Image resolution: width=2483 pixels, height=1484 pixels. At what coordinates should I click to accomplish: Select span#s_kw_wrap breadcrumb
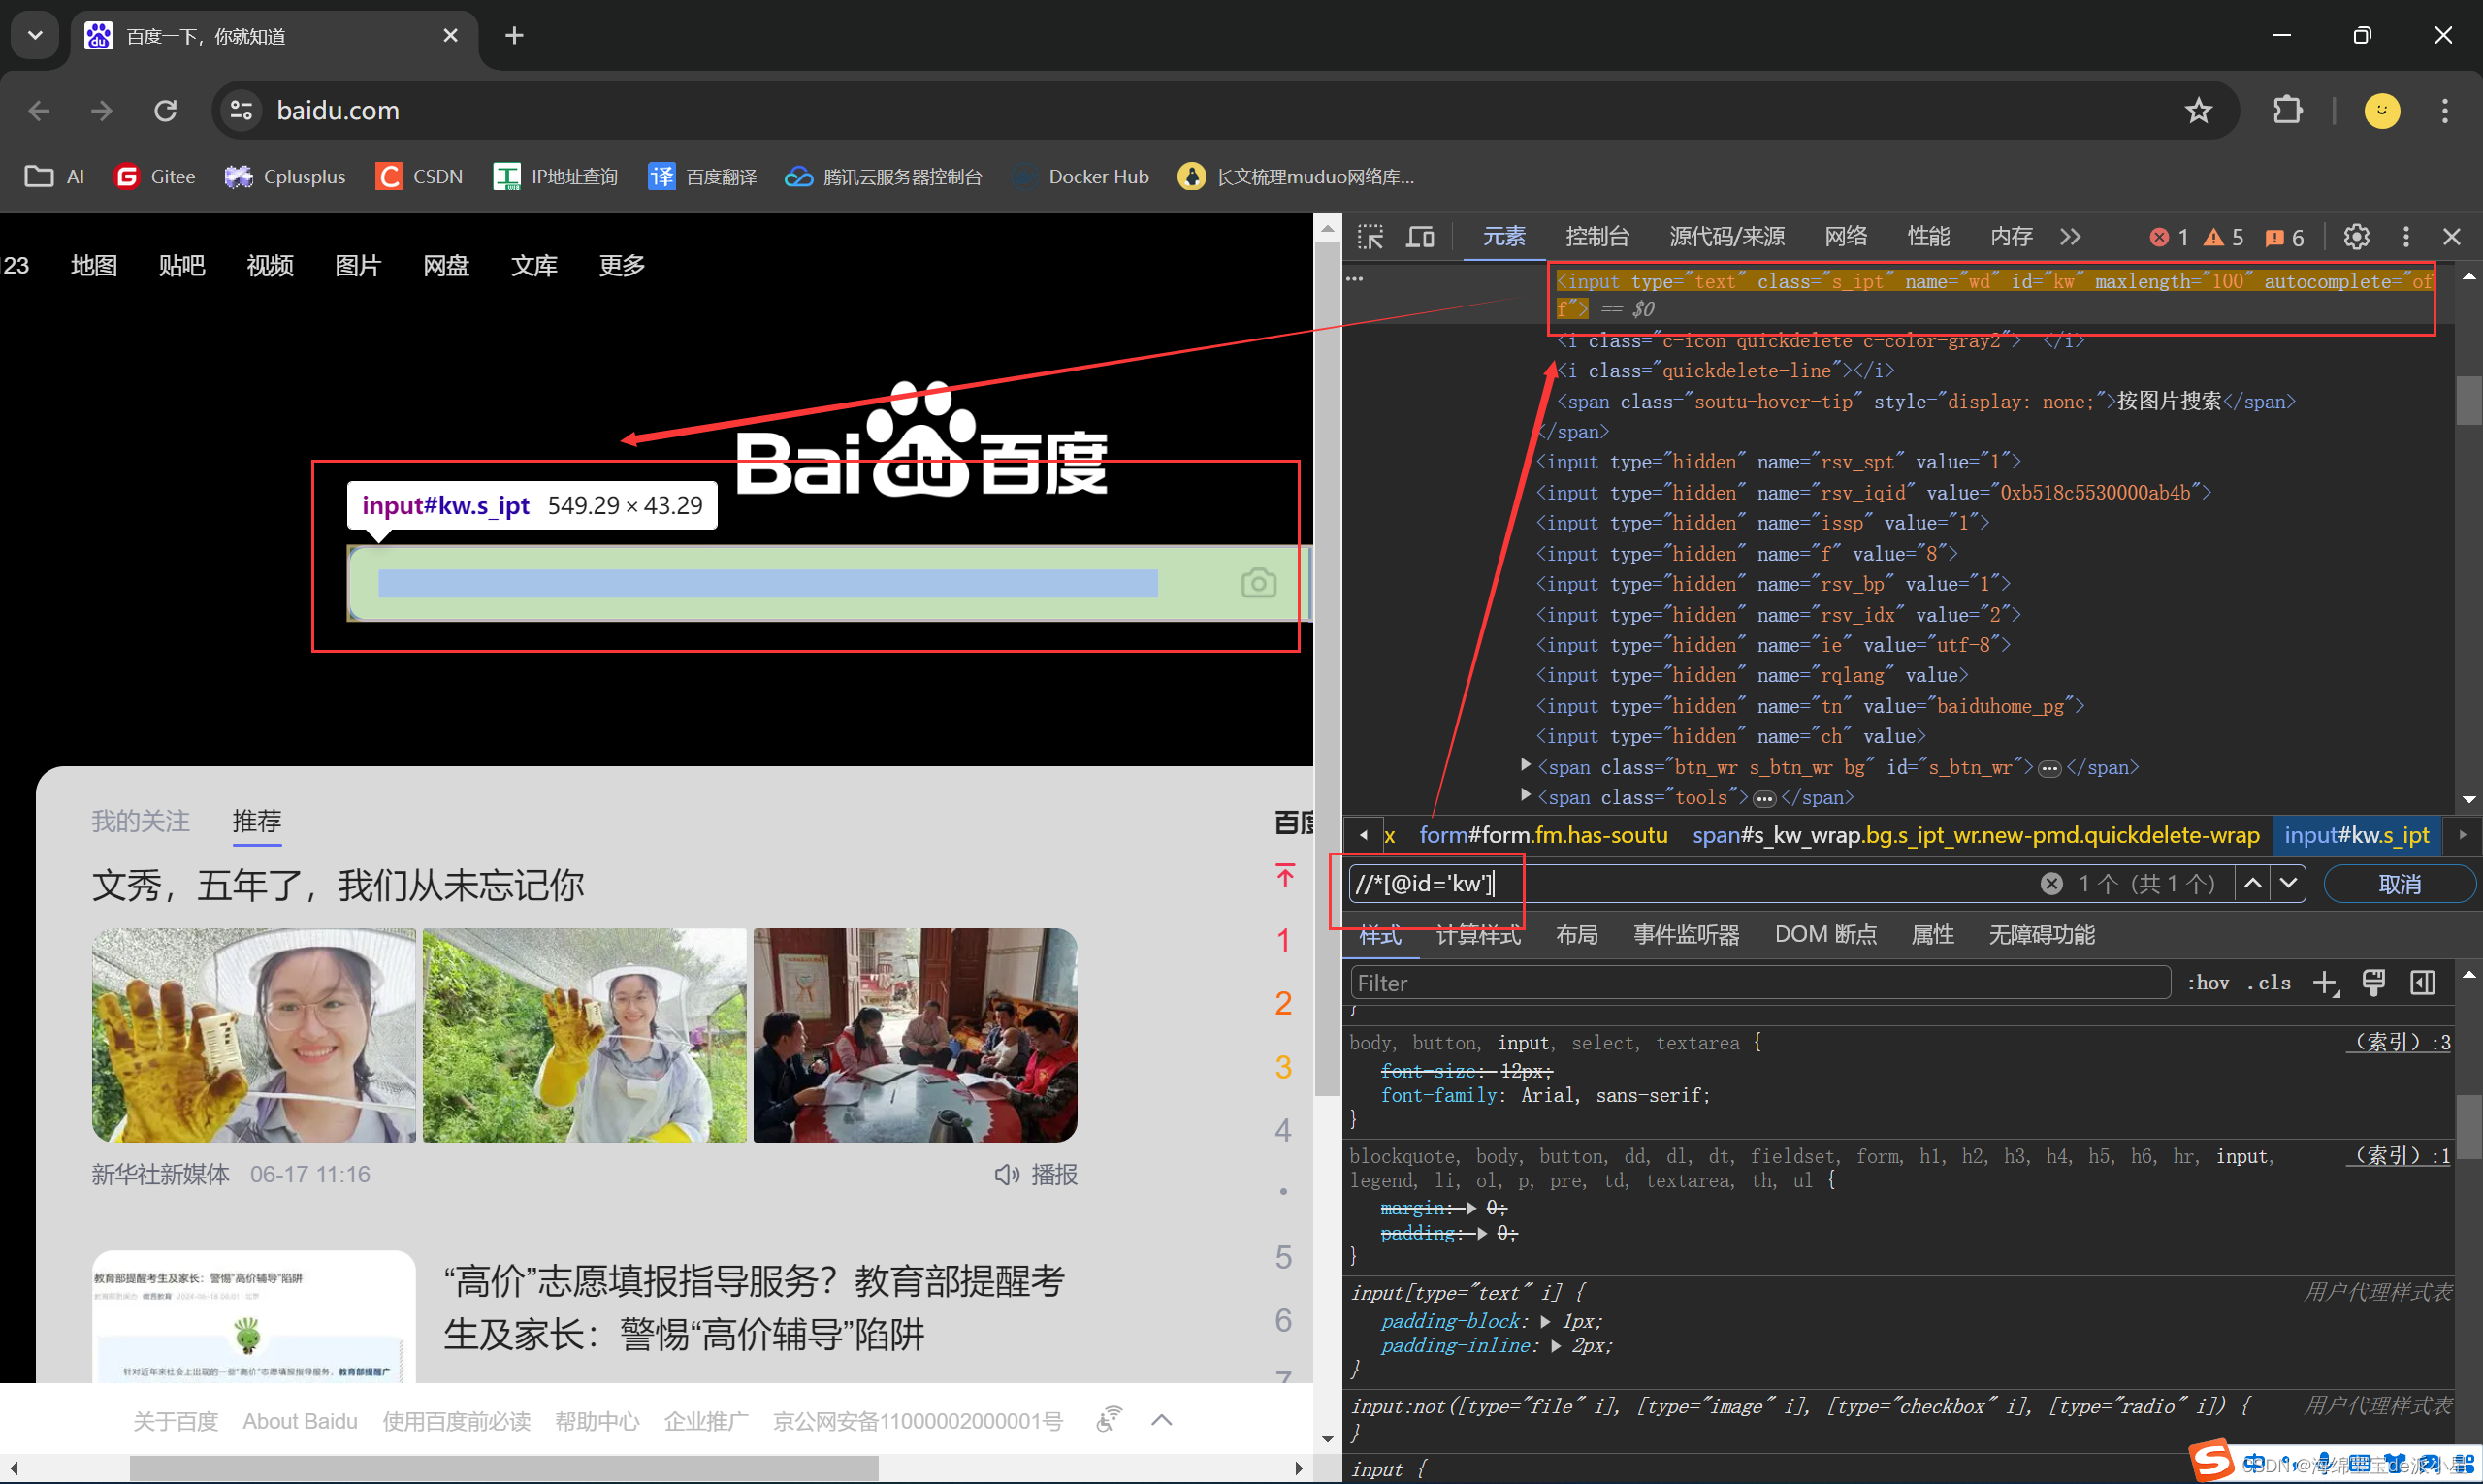click(1975, 835)
